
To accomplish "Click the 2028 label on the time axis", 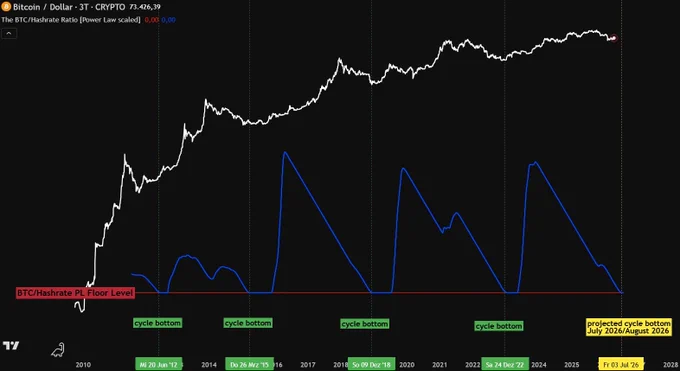I will (671, 365).
